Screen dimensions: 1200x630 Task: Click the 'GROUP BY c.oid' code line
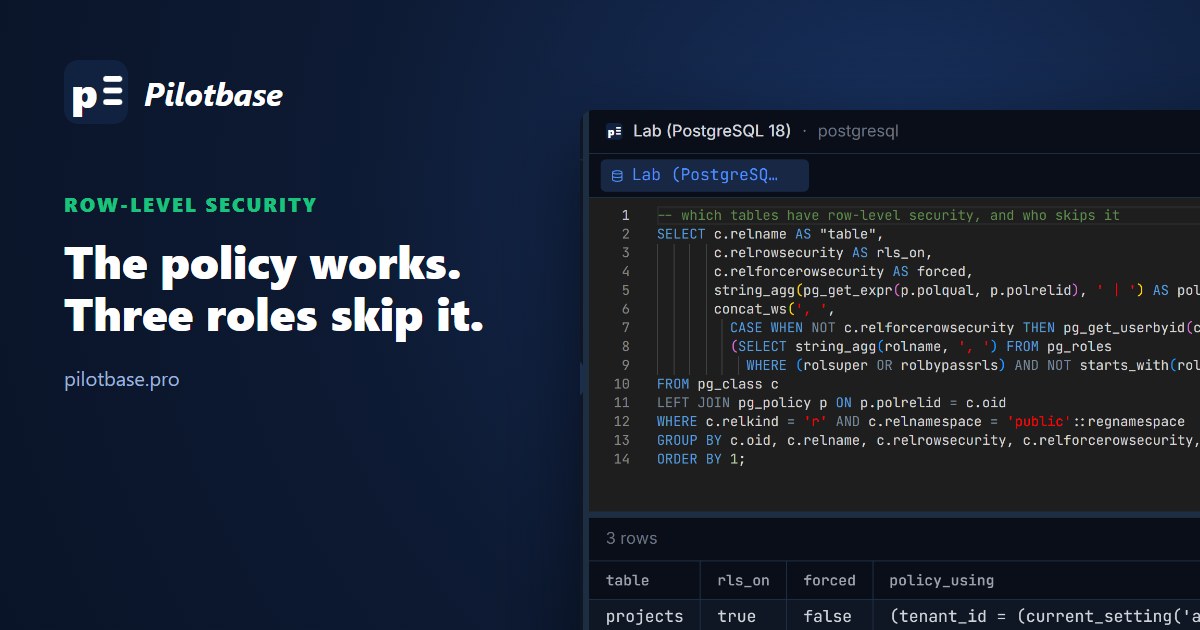coord(928,440)
